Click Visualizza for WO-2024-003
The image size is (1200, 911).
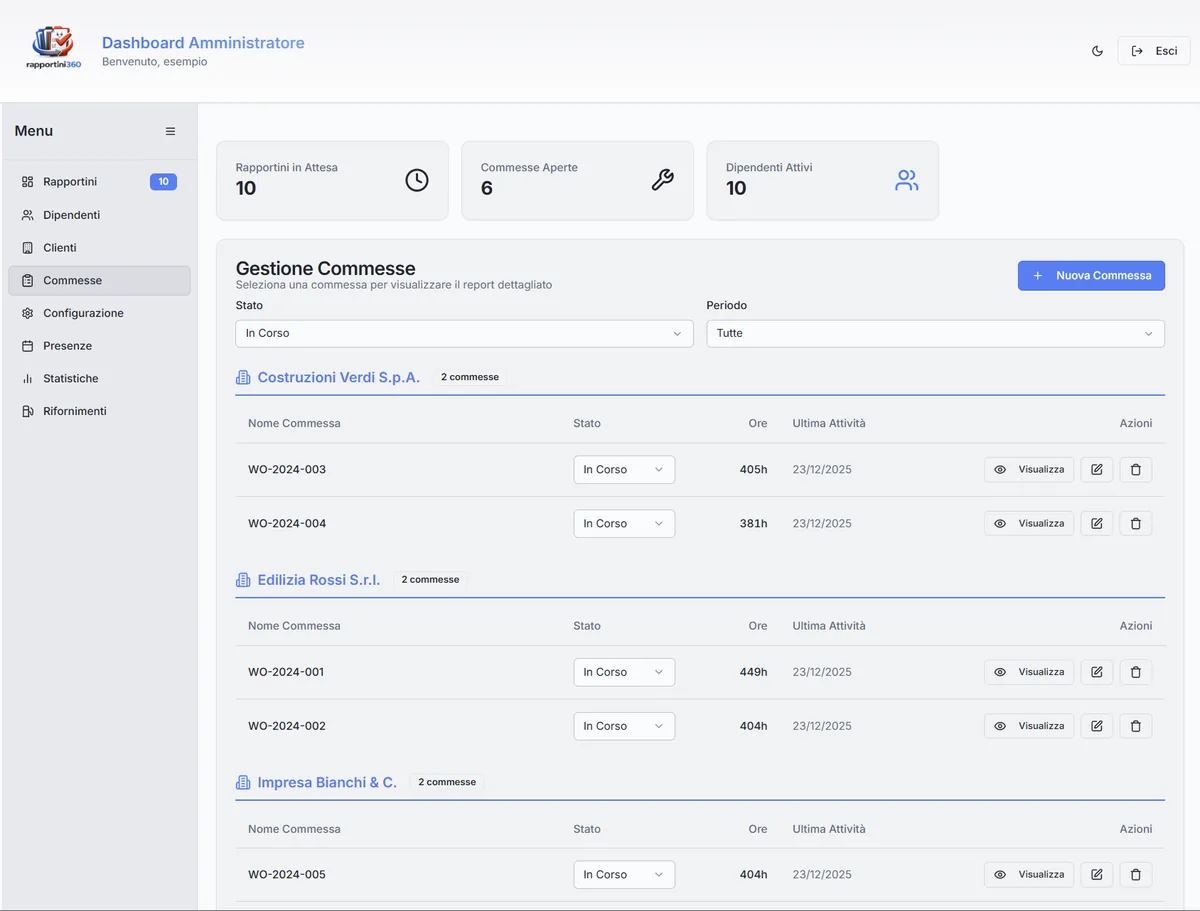click(1029, 469)
